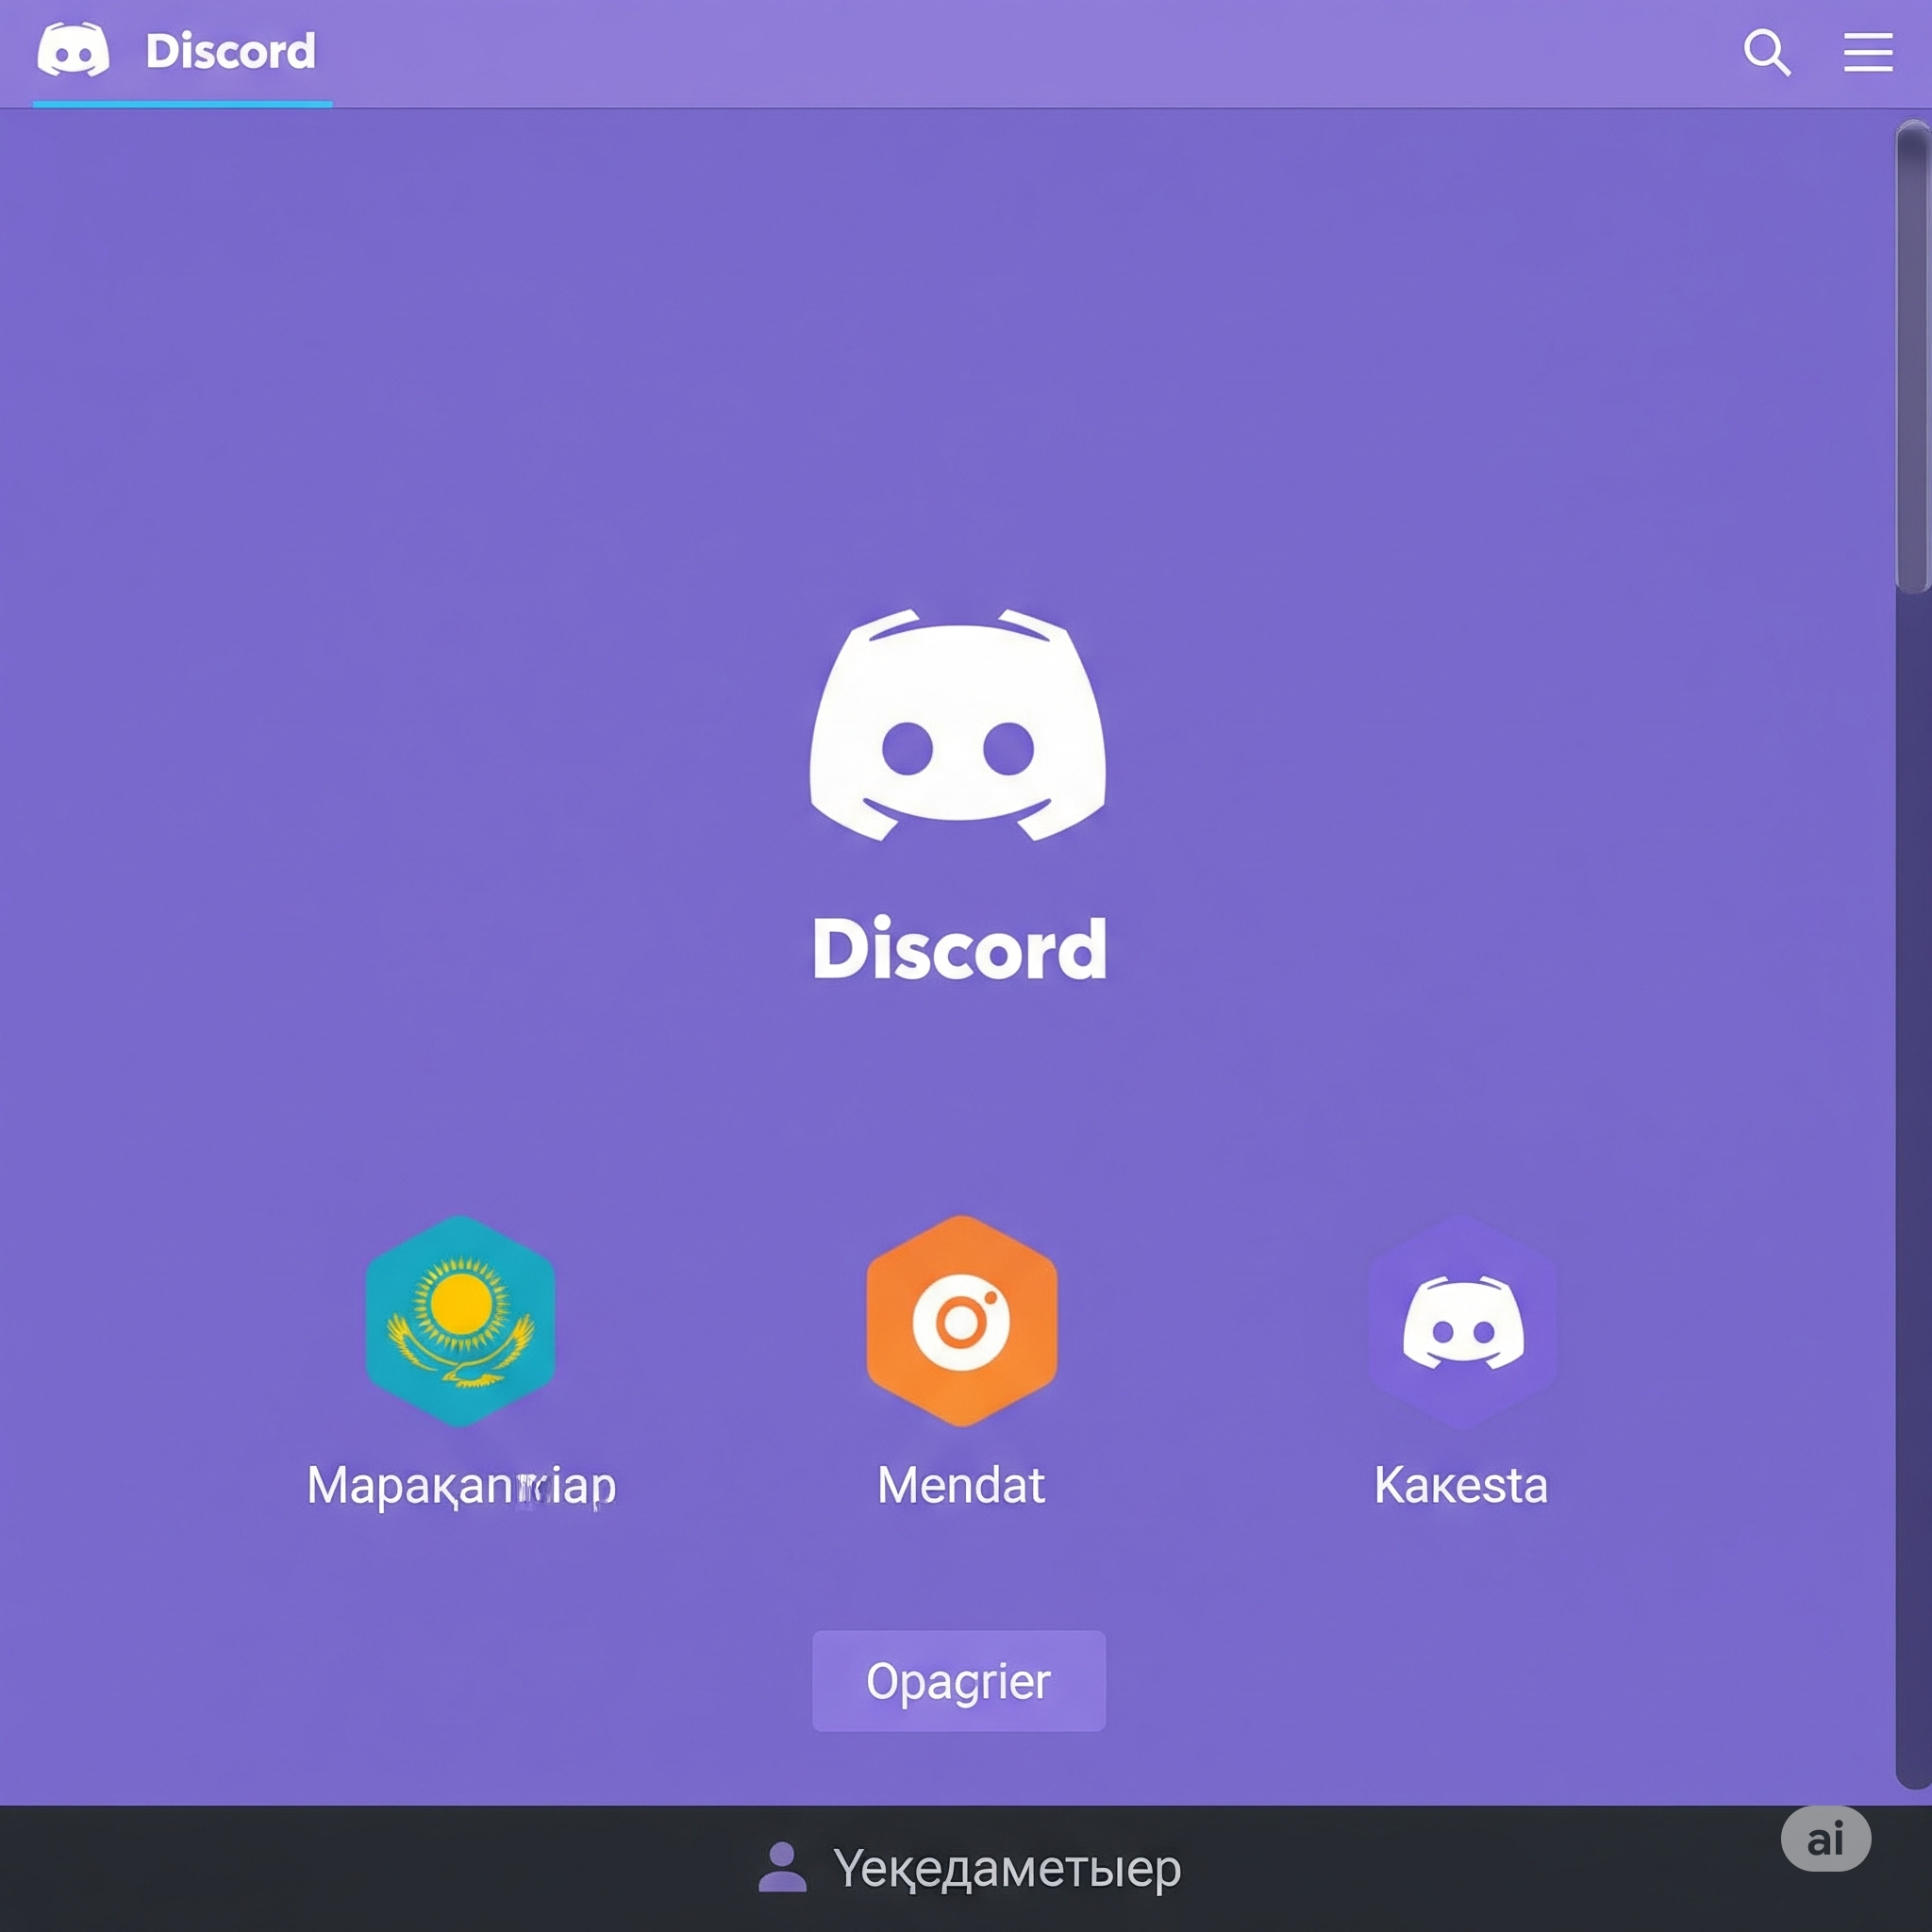Open the hamburger menu
Viewport: 1932px width, 1932px height.
(1868, 52)
